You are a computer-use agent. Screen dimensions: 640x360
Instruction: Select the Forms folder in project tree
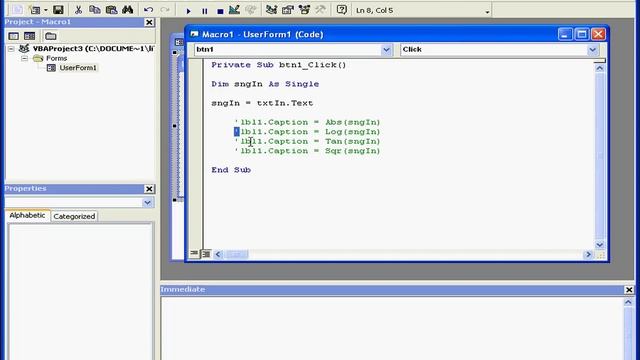(56, 58)
